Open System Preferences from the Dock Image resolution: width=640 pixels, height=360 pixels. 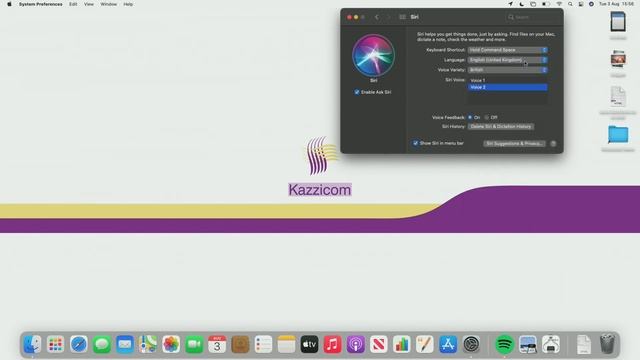[471, 344]
